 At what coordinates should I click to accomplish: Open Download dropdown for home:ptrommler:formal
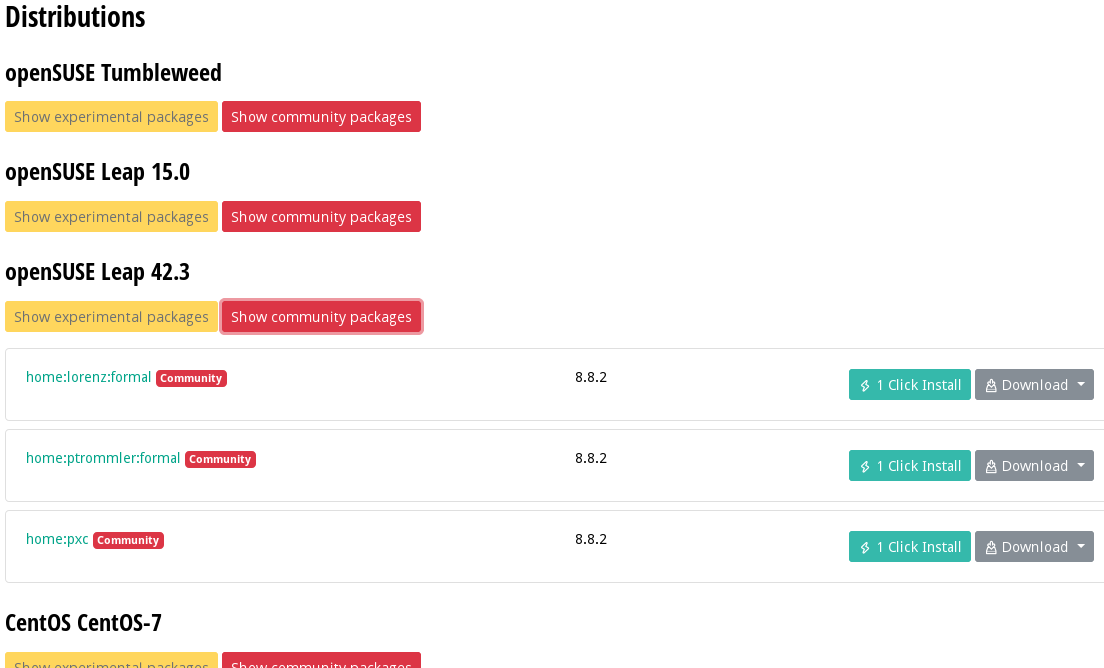coord(1034,466)
